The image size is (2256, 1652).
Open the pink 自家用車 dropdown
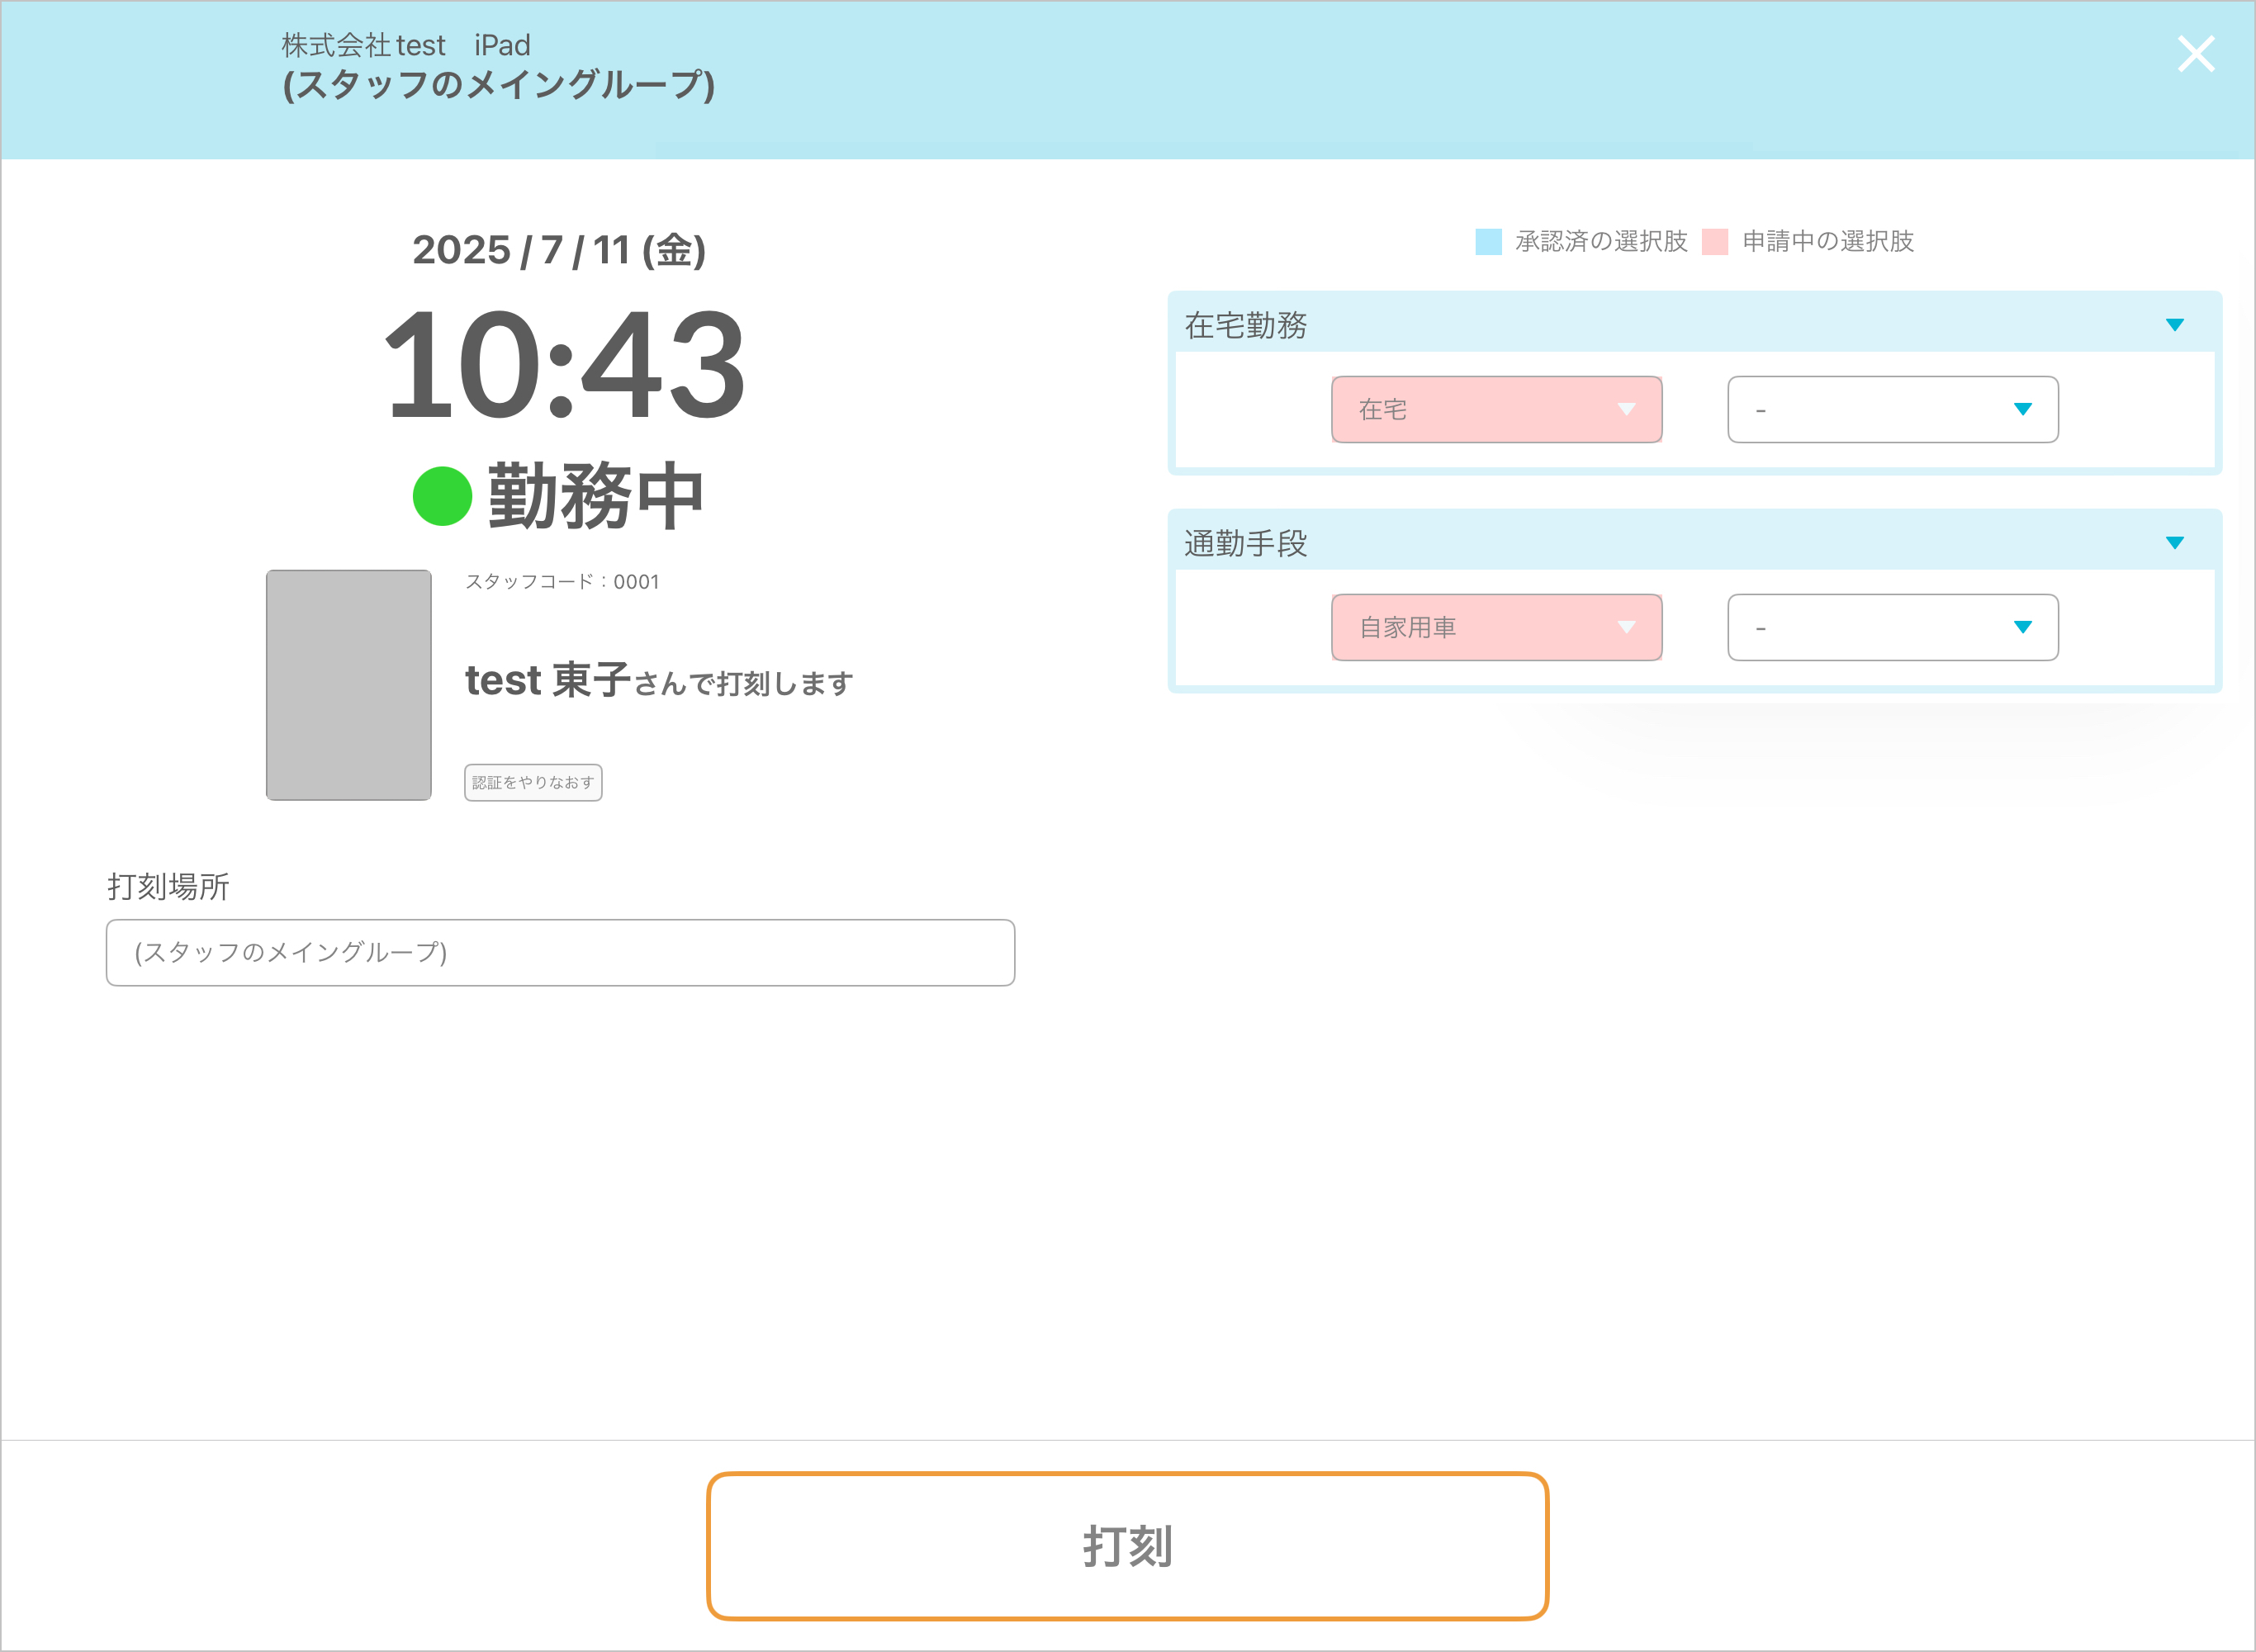(1497, 627)
